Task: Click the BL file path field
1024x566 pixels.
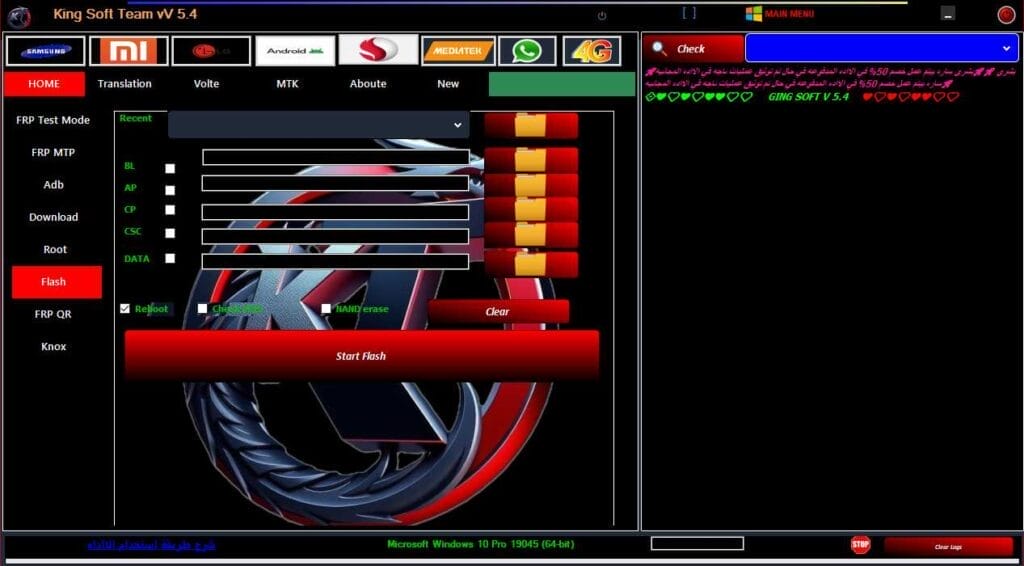Action: [x=336, y=157]
